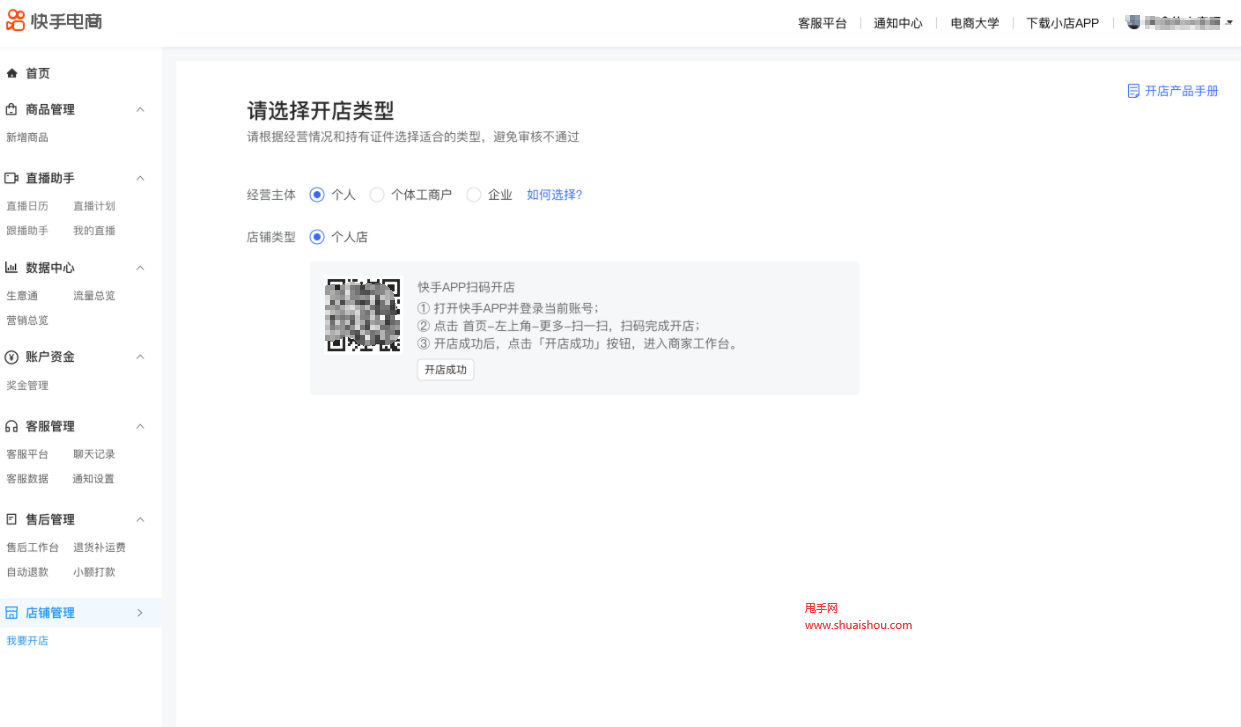The height and width of the screenshot is (727, 1241).
Task: Open 生意通 sidebar link
Action: tap(22, 295)
